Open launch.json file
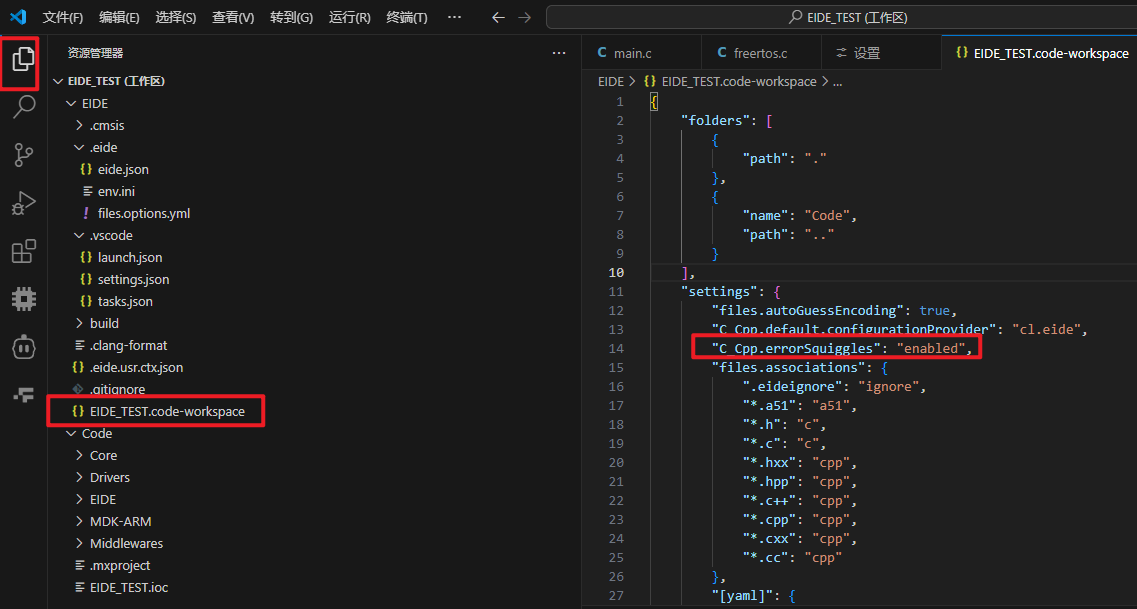This screenshot has height=609, width=1137. pos(130,257)
